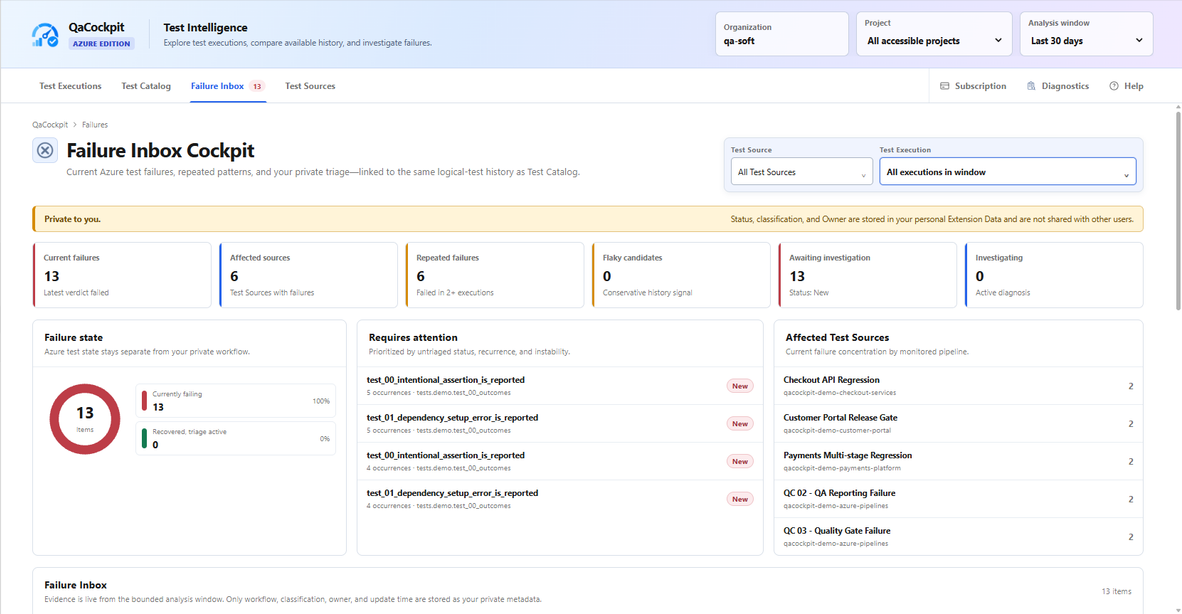The image size is (1182, 614).
Task: Click the Flaky candidates card
Action: [681, 275]
